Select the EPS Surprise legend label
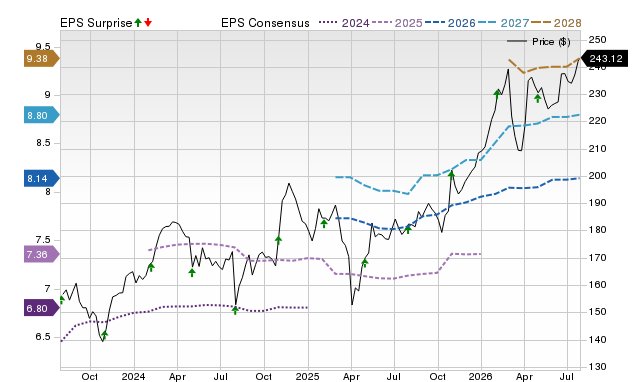 click(x=96, y=23)
